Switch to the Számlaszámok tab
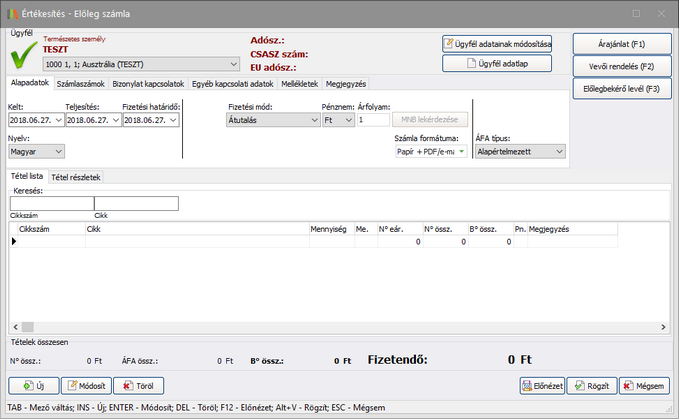The height and width of the screenshot is (419, 679). point(81,84)
